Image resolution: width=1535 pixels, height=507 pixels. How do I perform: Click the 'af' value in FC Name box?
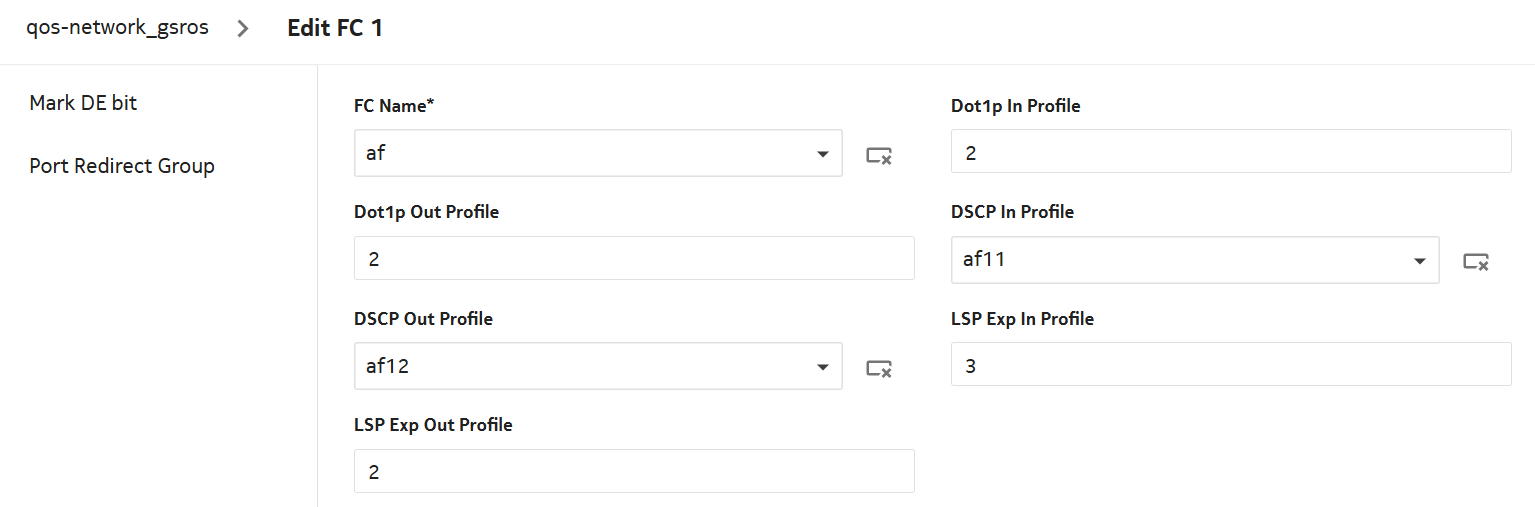[x=376, y=154]
